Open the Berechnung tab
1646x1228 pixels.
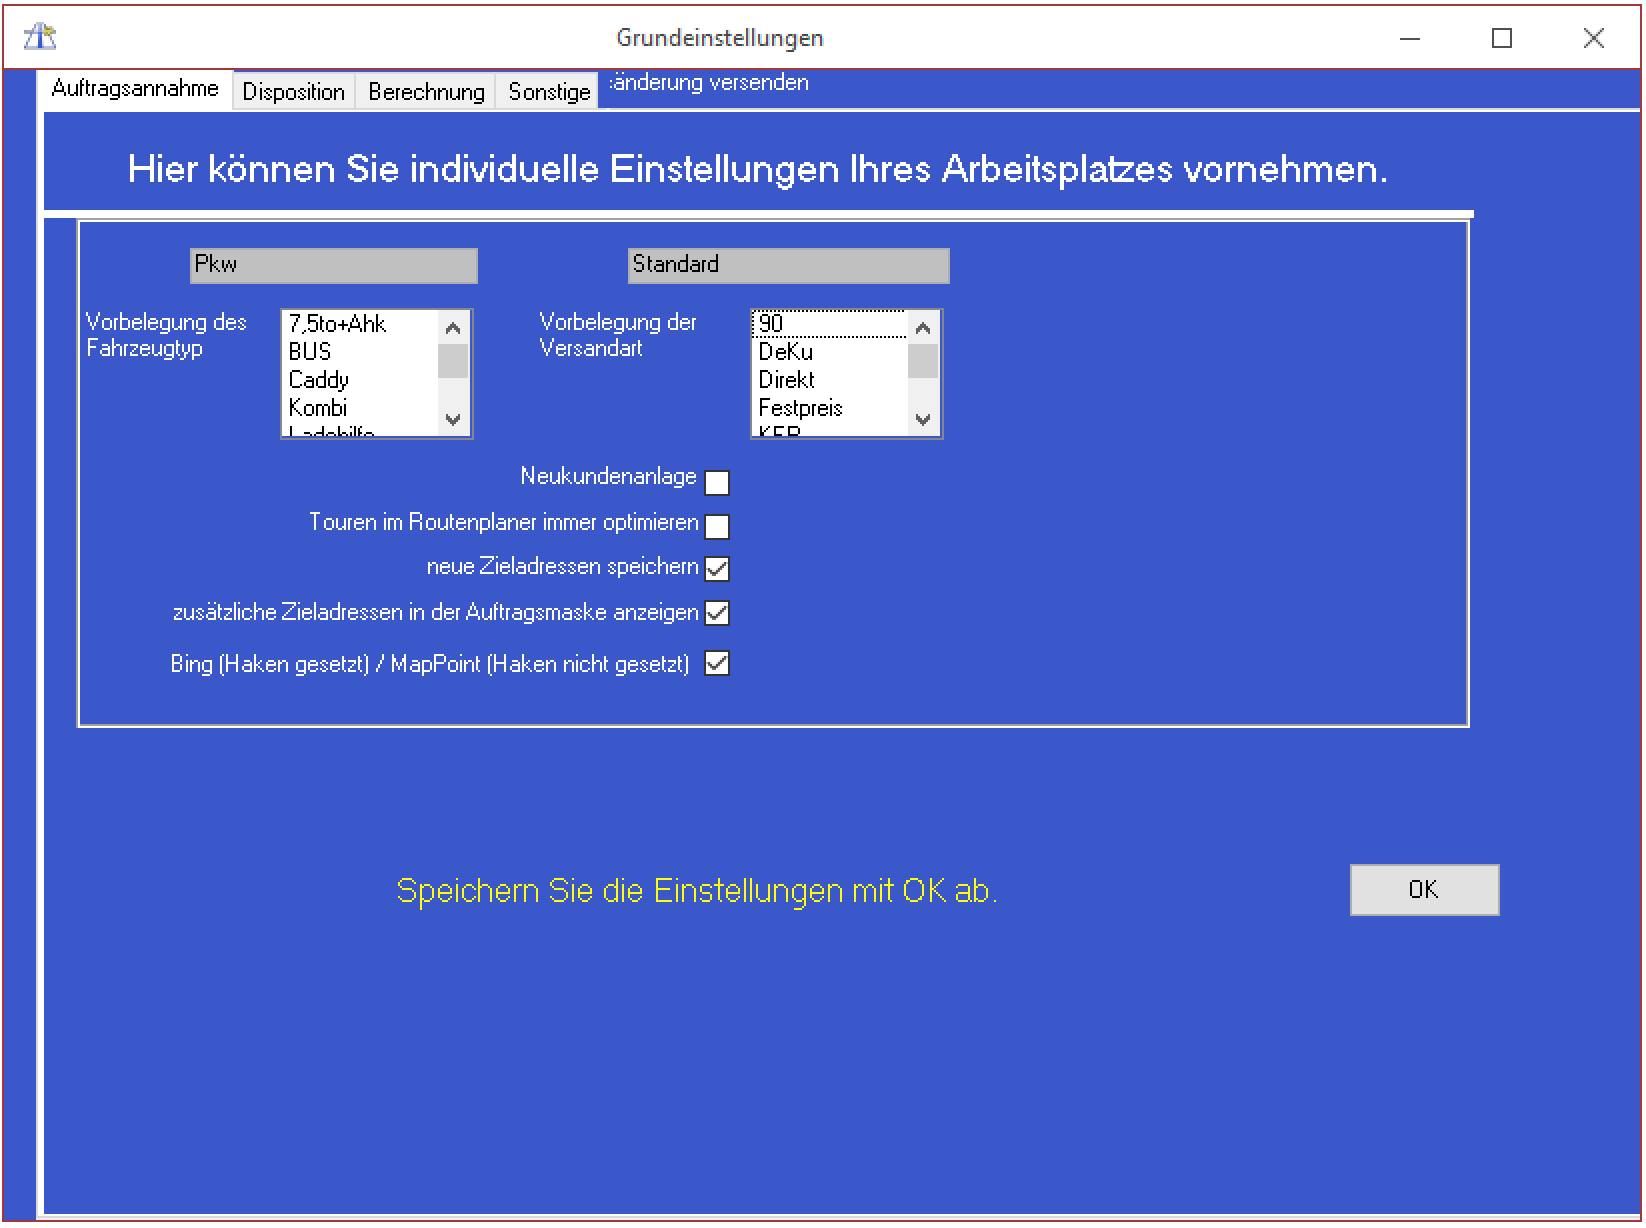tap(426, 92)
